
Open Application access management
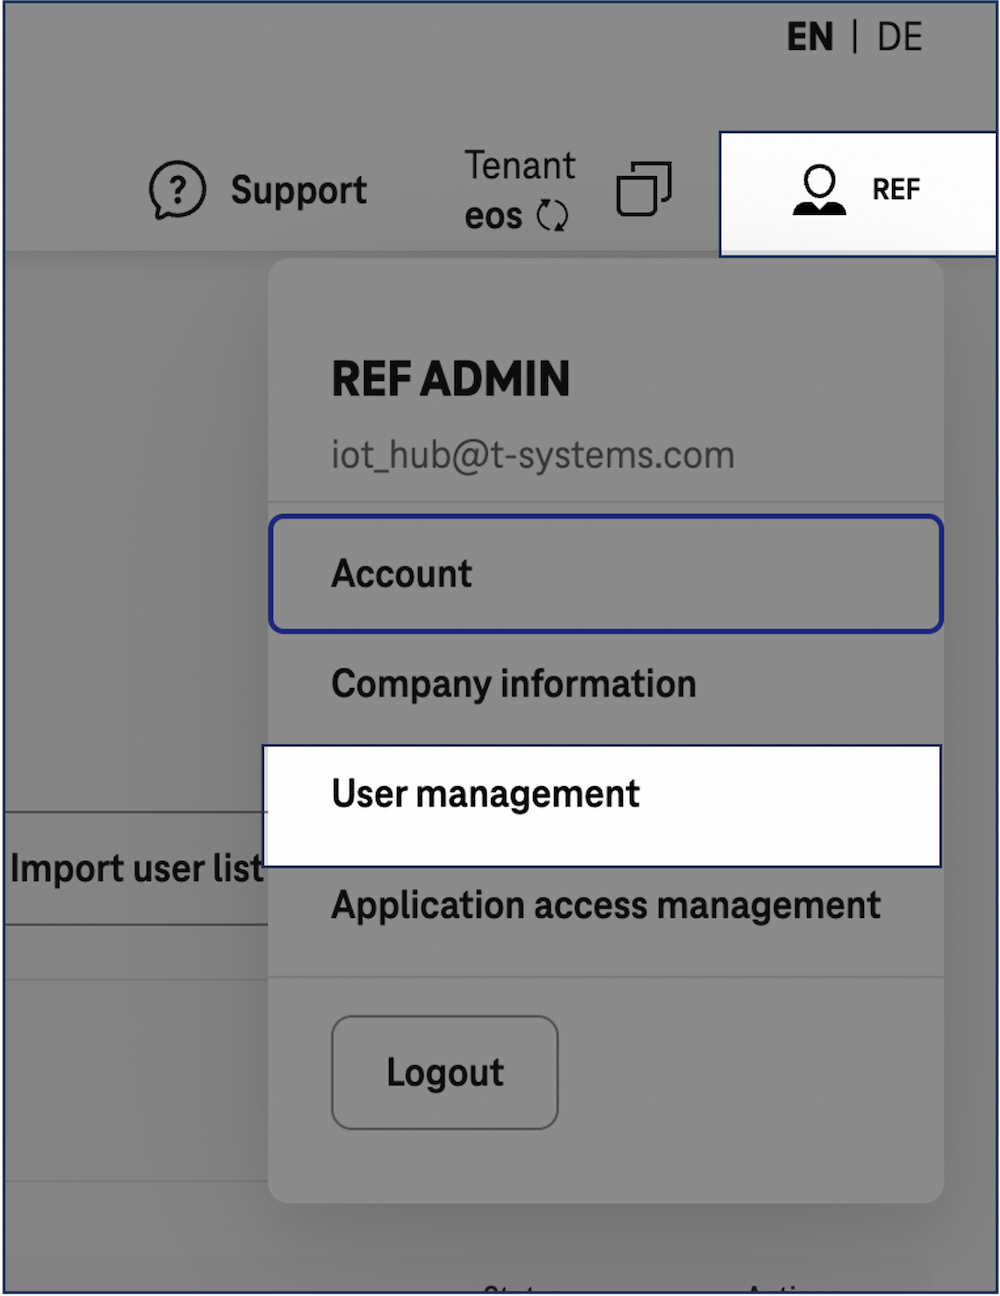click(606, 905)
